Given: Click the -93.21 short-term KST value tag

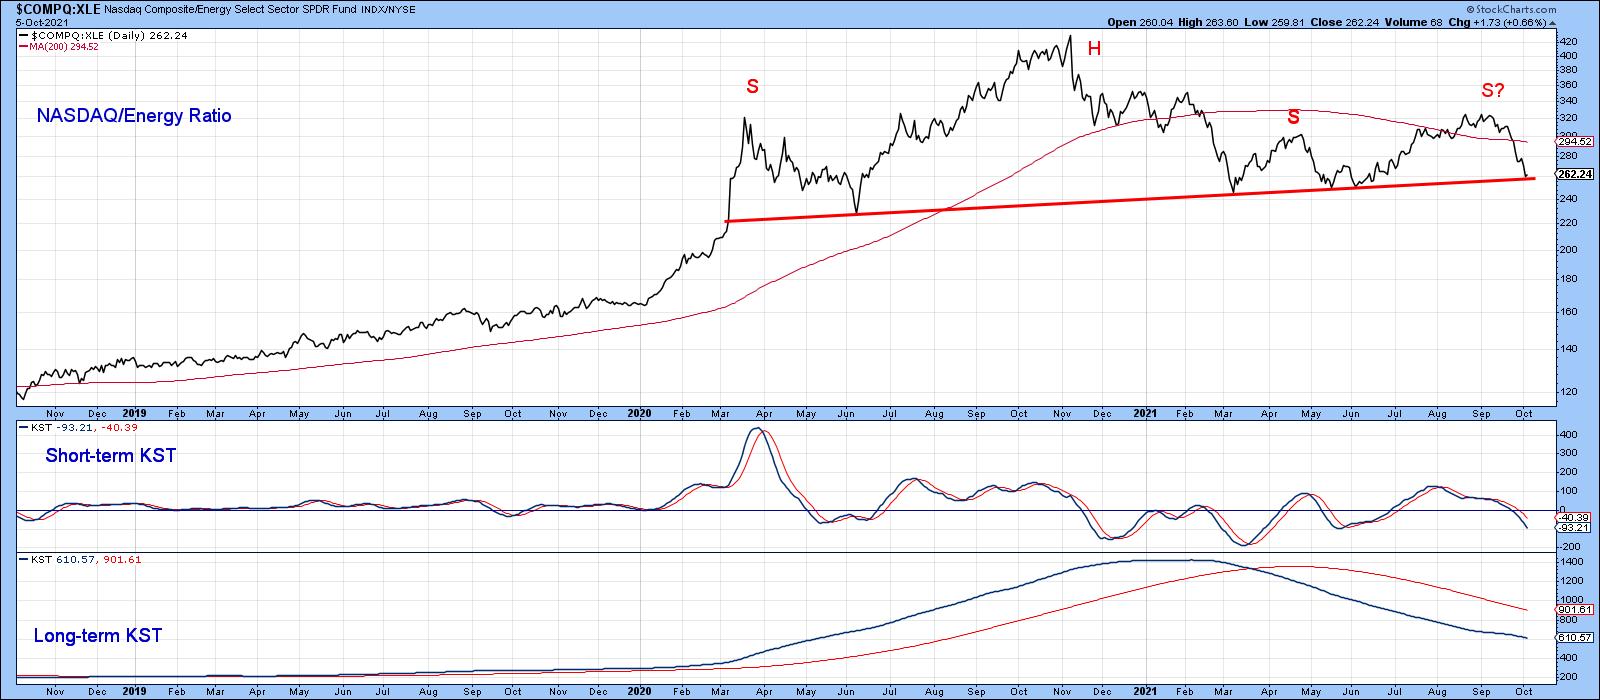Looking at the screenshot, I should [x=1575, y=527].
